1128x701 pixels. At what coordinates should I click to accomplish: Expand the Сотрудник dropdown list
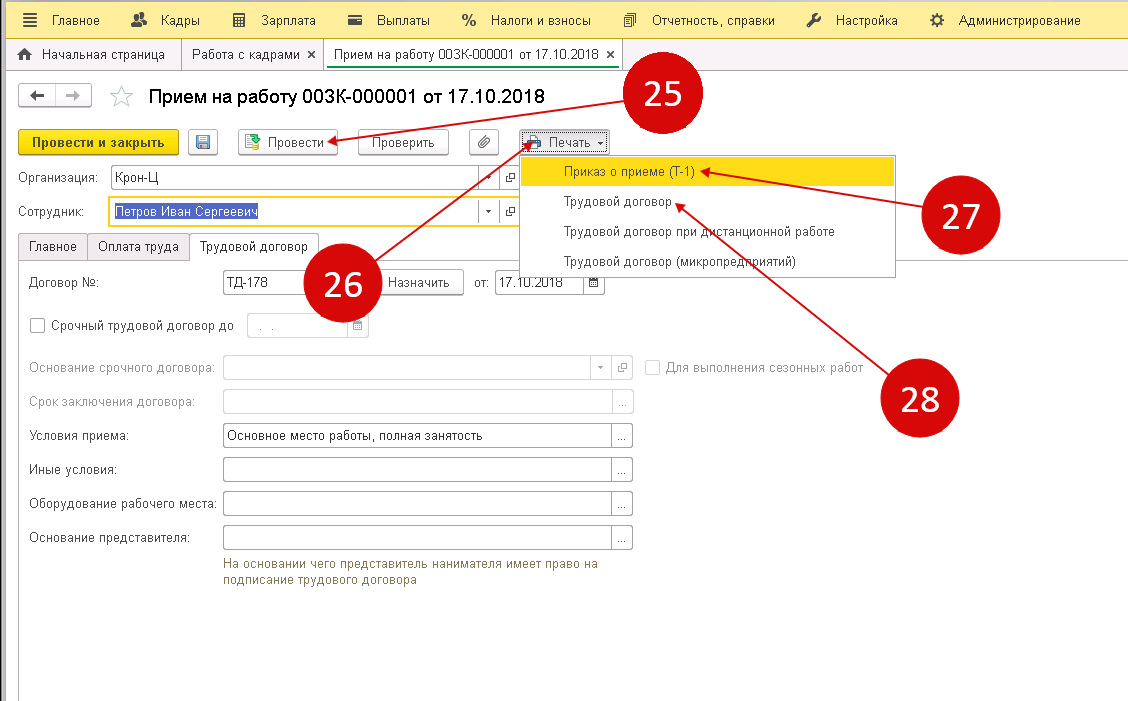tap(488, 212)
